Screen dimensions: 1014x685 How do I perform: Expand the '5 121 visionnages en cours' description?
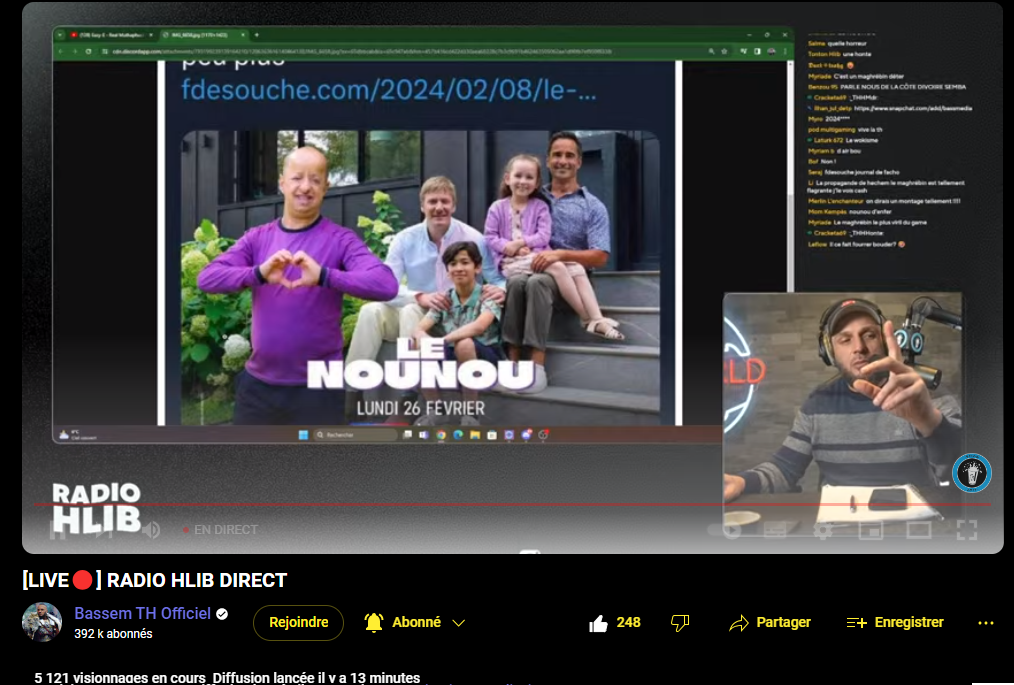point(227,677)
